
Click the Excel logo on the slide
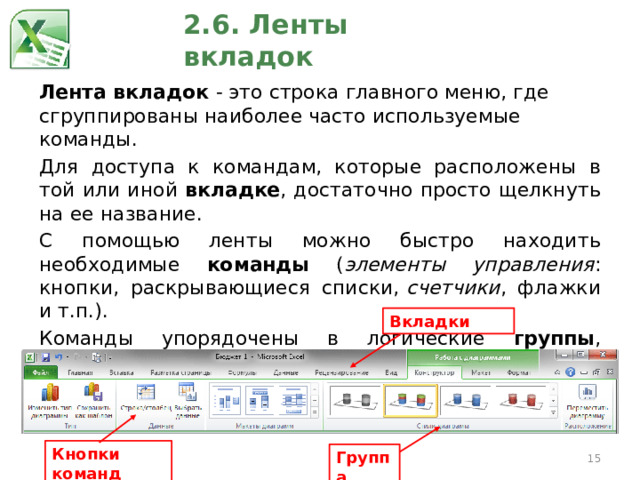[40, 39]
